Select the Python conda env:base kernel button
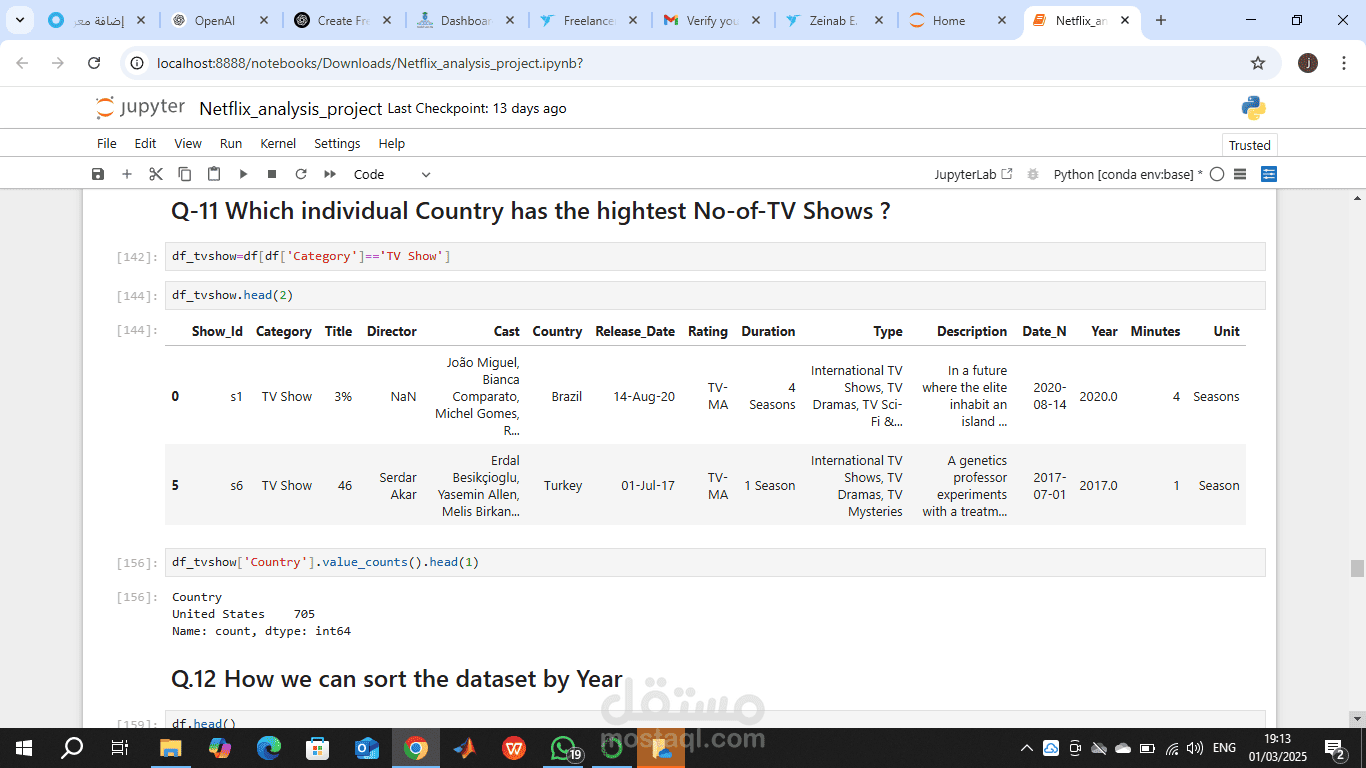This screenshot has width=1366, height=768. tap(1128, 174)
